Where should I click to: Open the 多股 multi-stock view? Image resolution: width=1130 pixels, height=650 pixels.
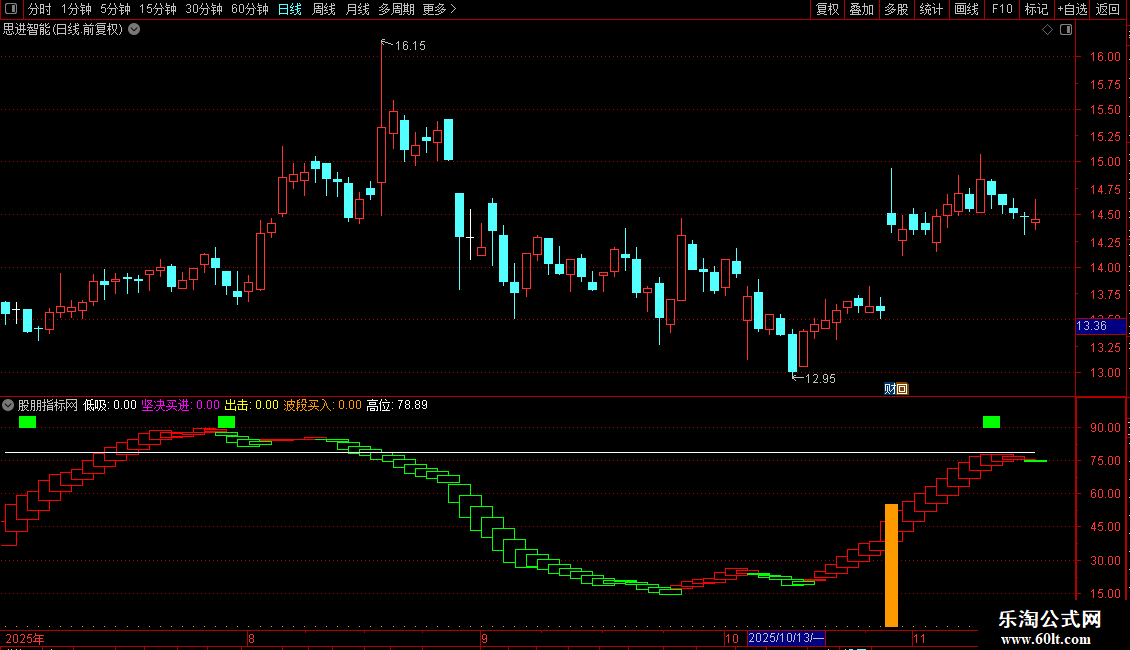coord(896,9)
